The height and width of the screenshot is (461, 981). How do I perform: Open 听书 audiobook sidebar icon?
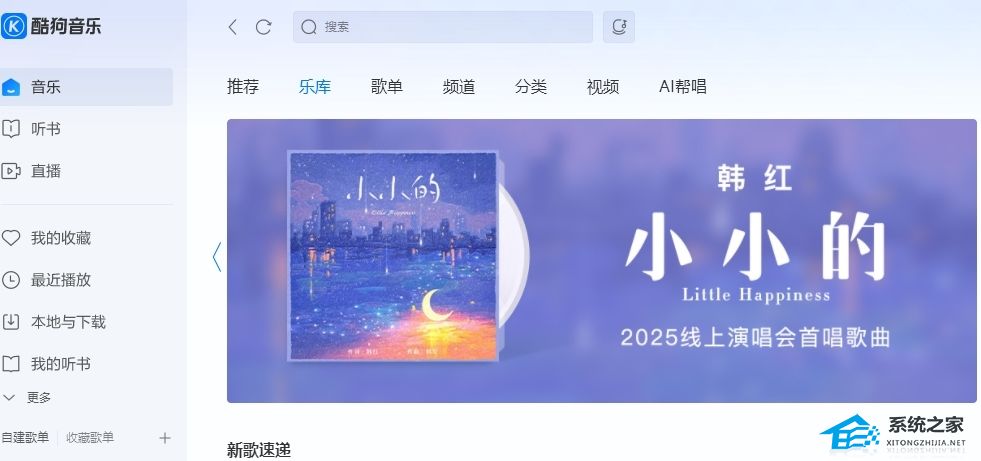(x=11, y=129)
